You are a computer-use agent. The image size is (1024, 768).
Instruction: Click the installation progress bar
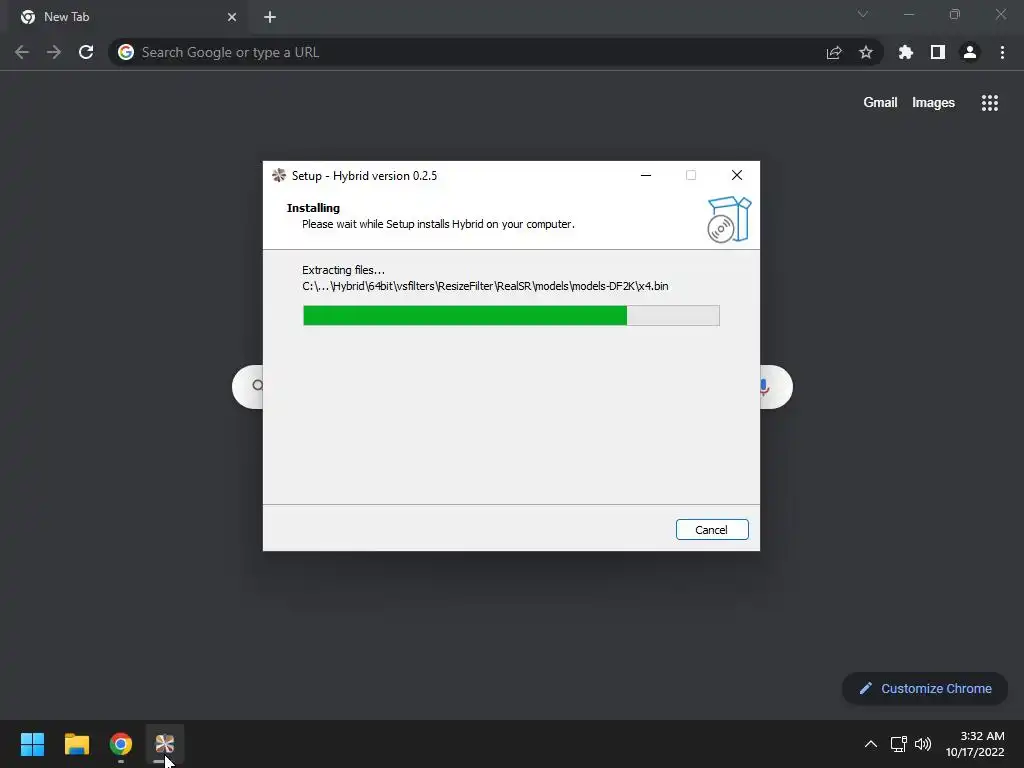(511, 315)
